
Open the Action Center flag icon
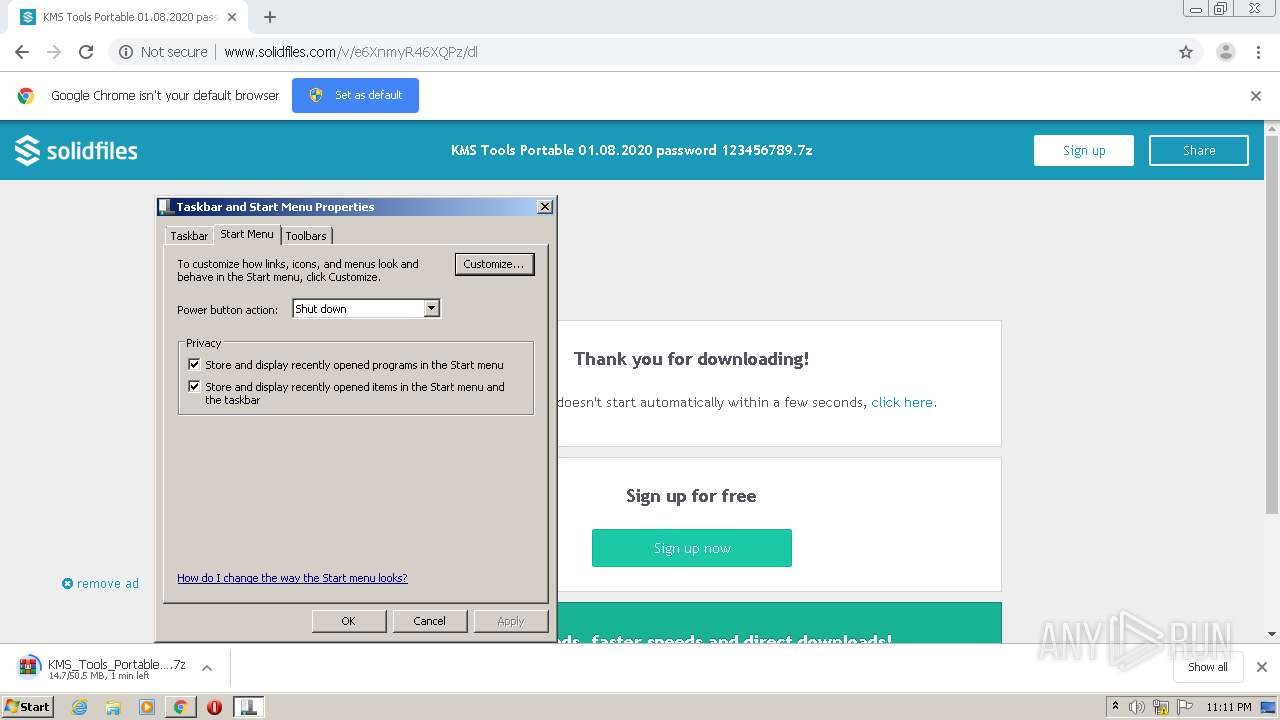[1185, 707]
